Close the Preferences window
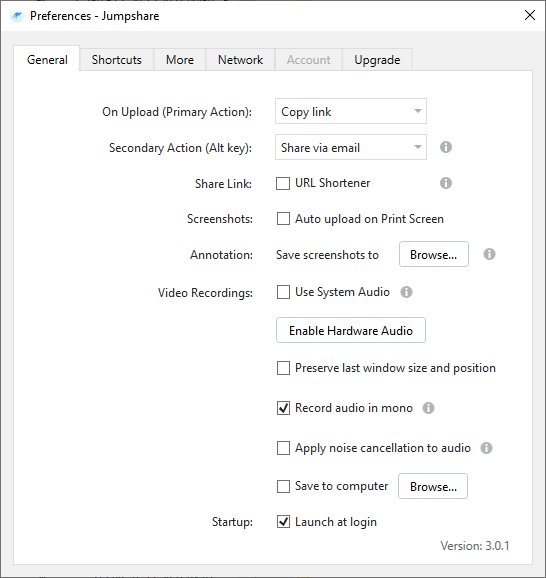The height and width of the screenshot is (578, 546). pyautogui.click(x=530, y=15)
